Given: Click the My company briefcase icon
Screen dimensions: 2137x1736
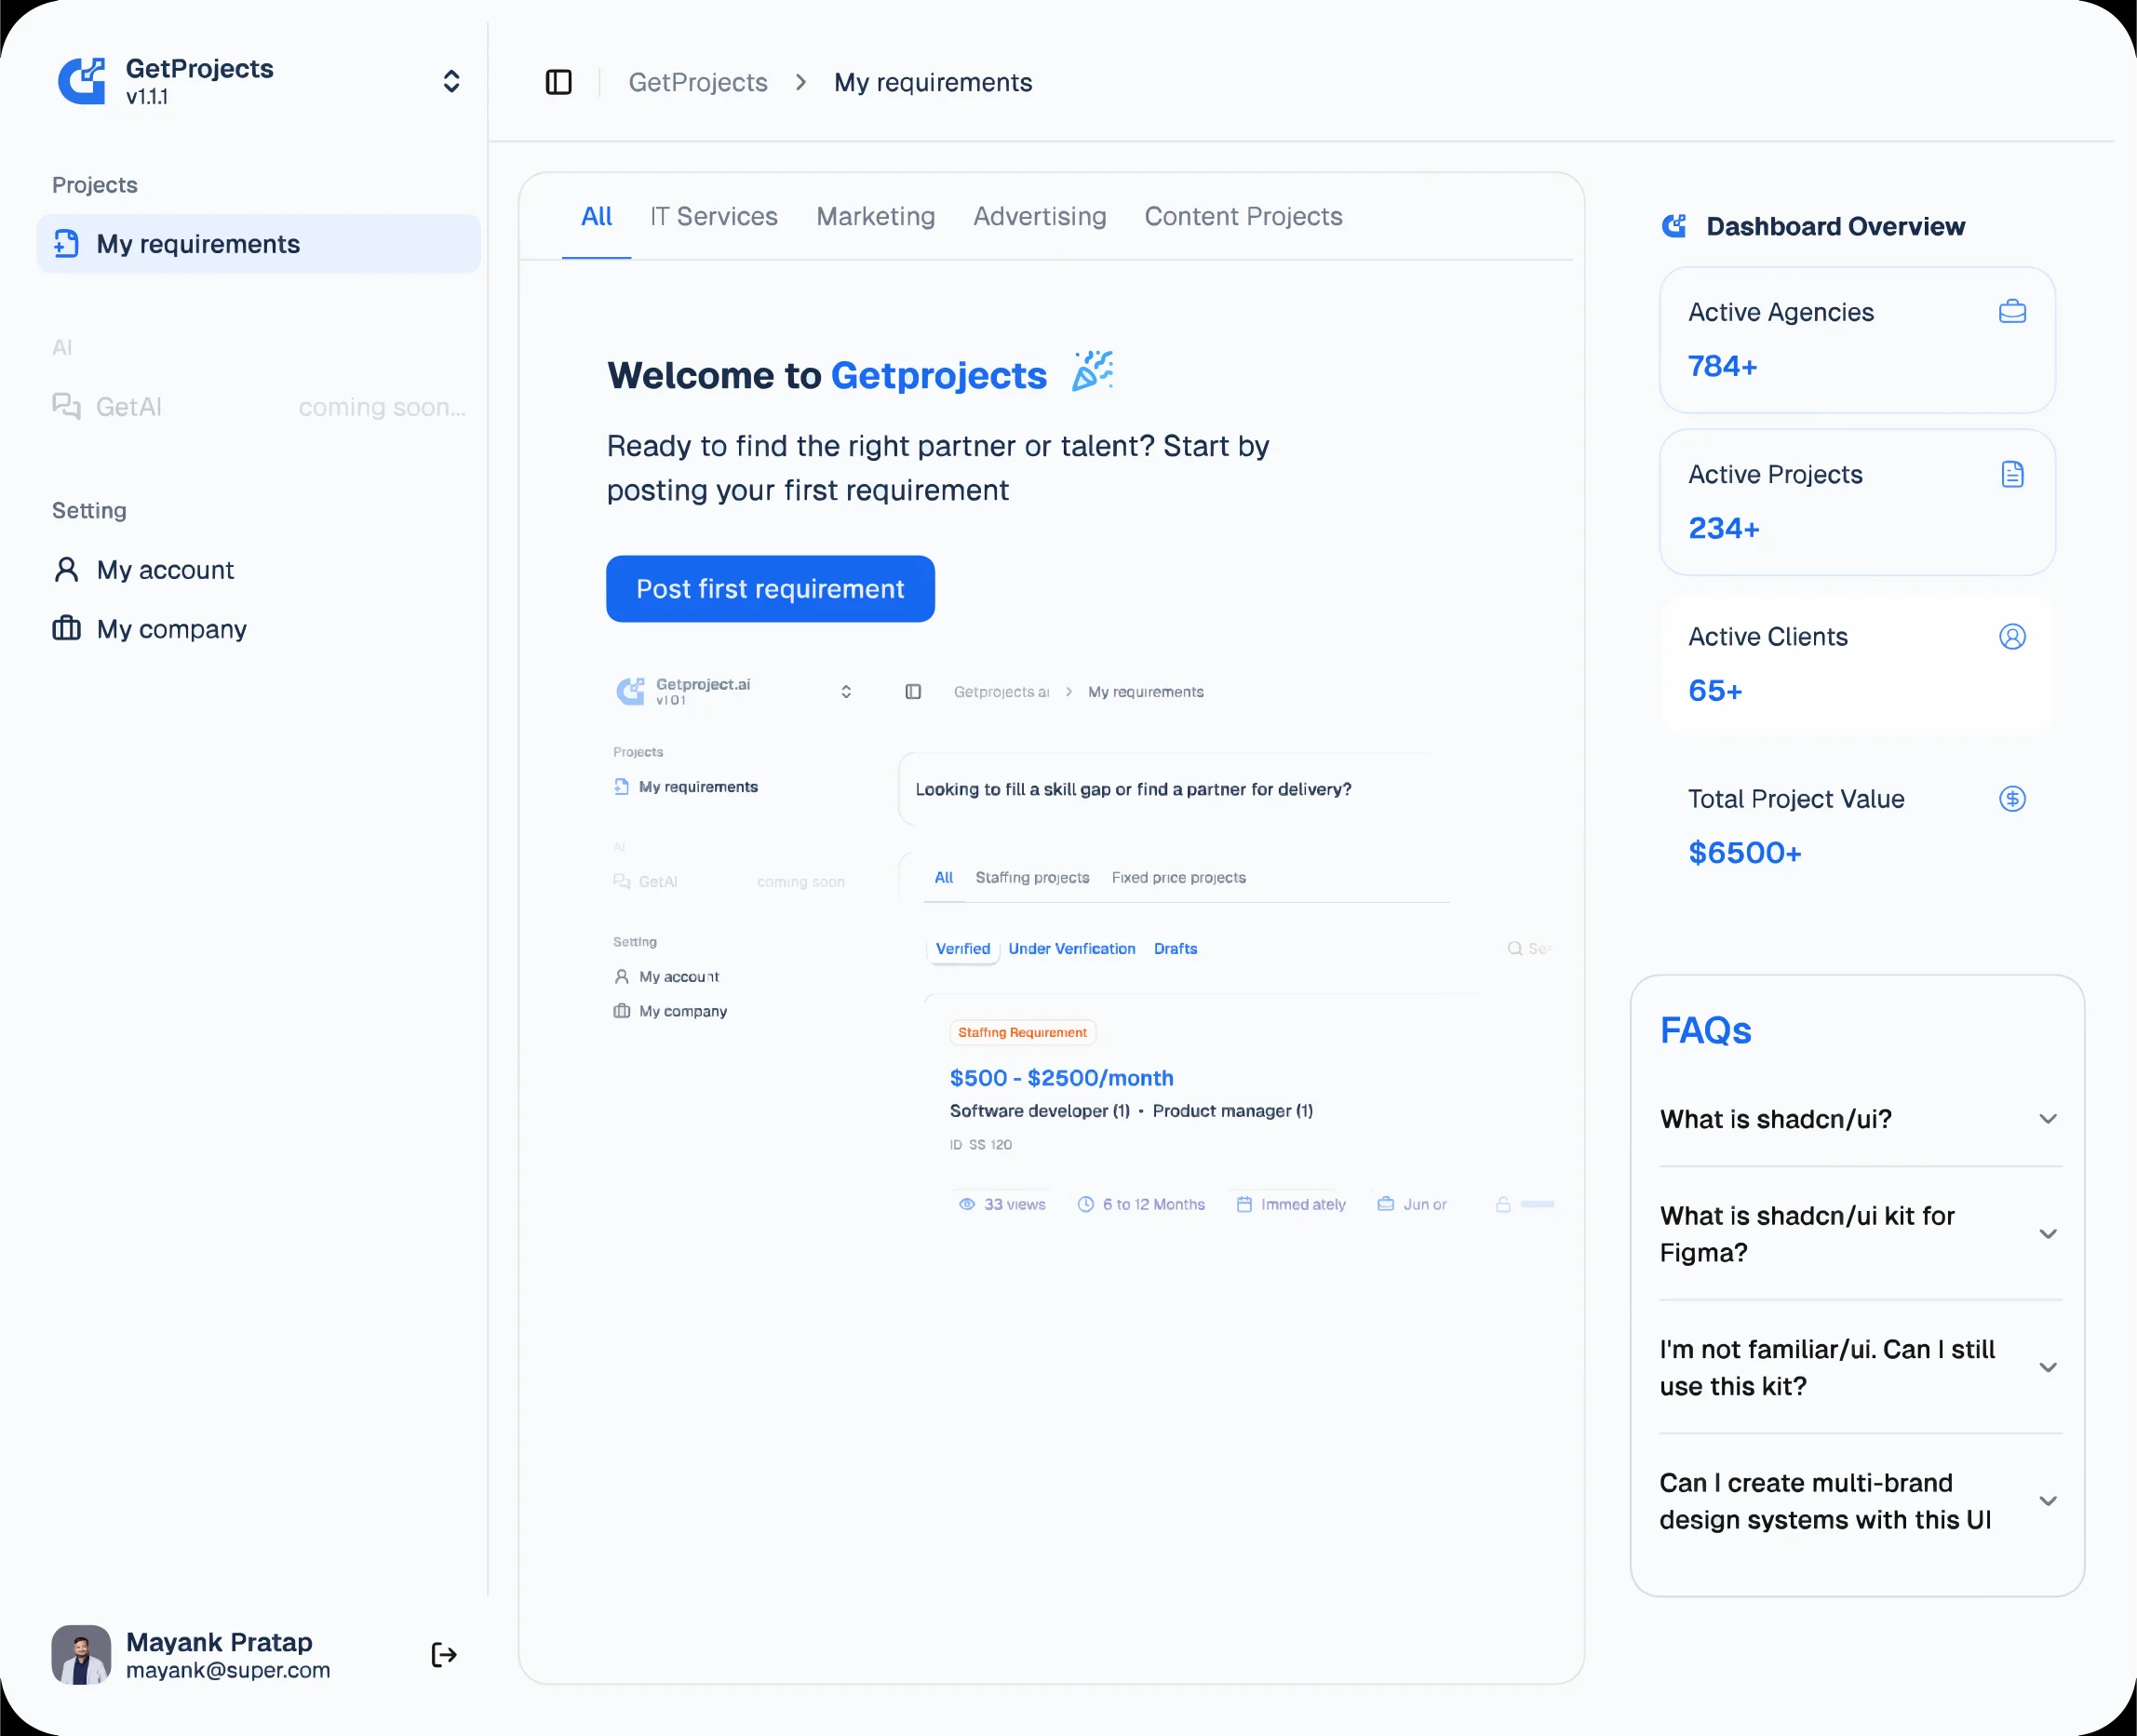Looking at the screenshot, I should click(x=66, y=628).
